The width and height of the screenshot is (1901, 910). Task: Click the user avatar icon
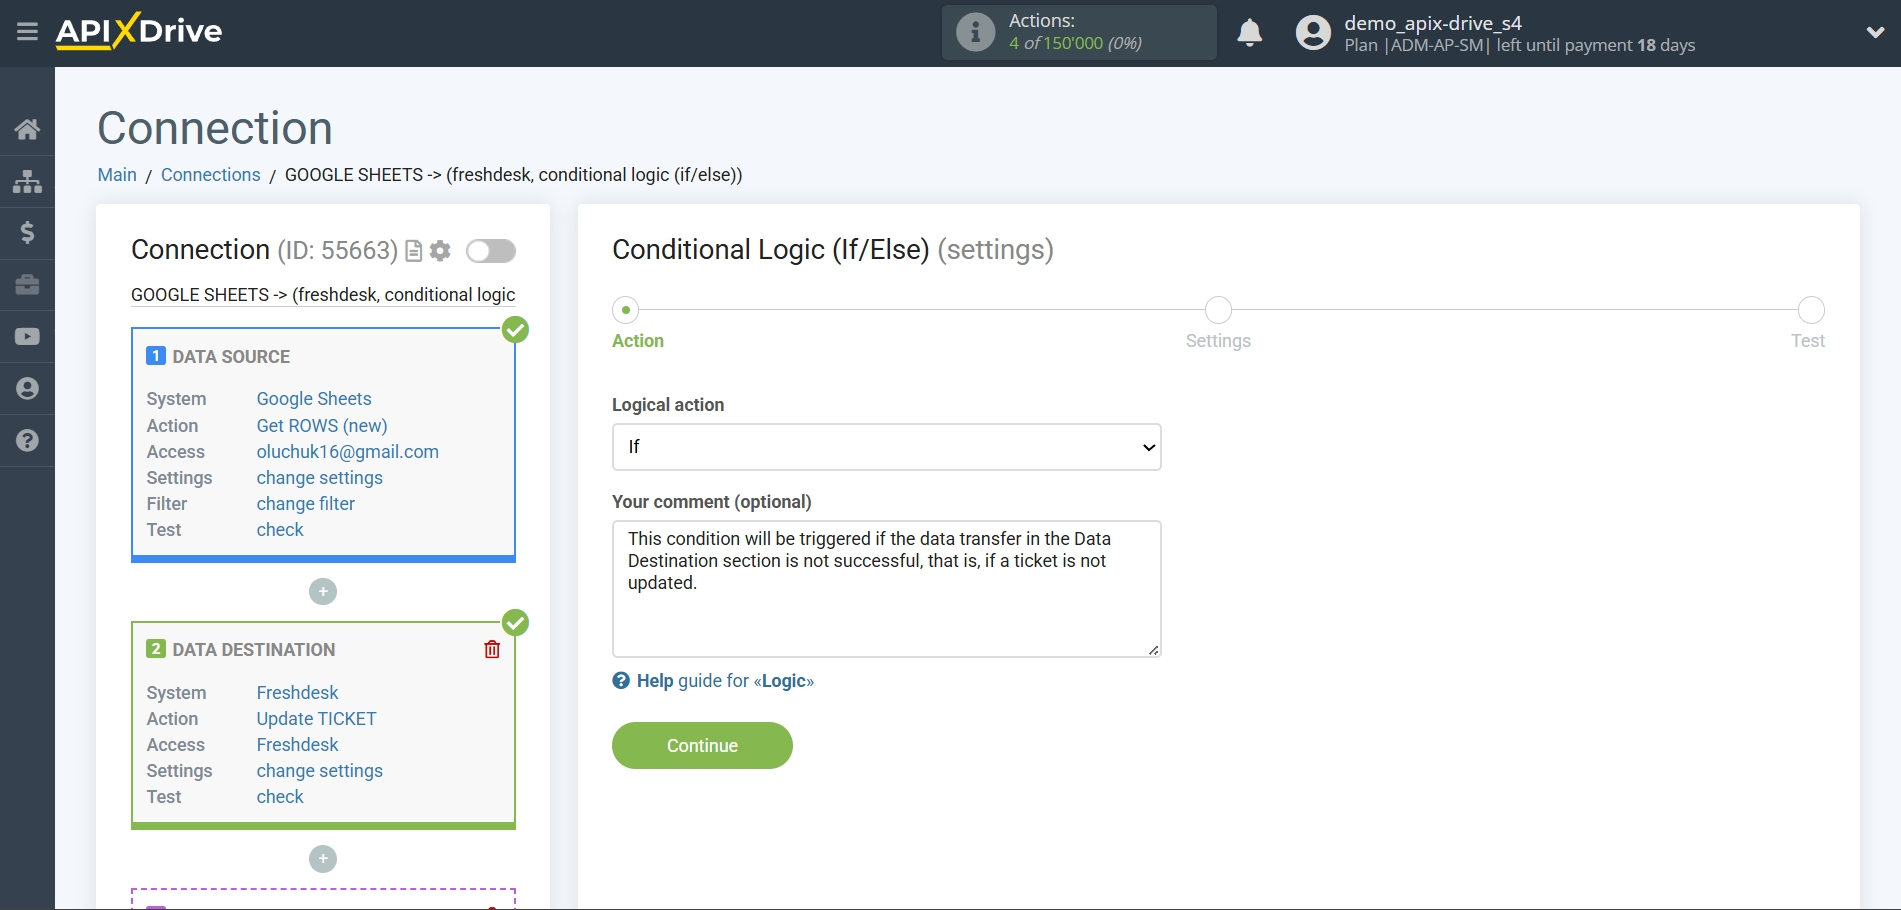point(1313,33)
